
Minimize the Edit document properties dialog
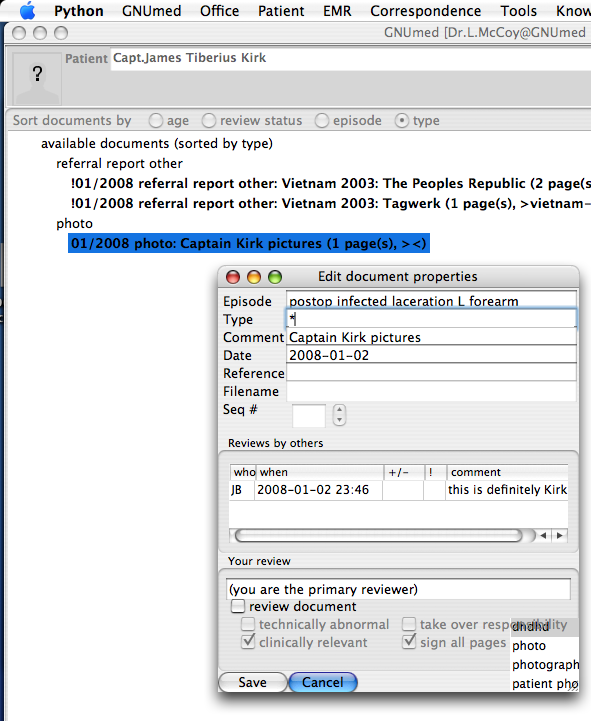point(254,277)
